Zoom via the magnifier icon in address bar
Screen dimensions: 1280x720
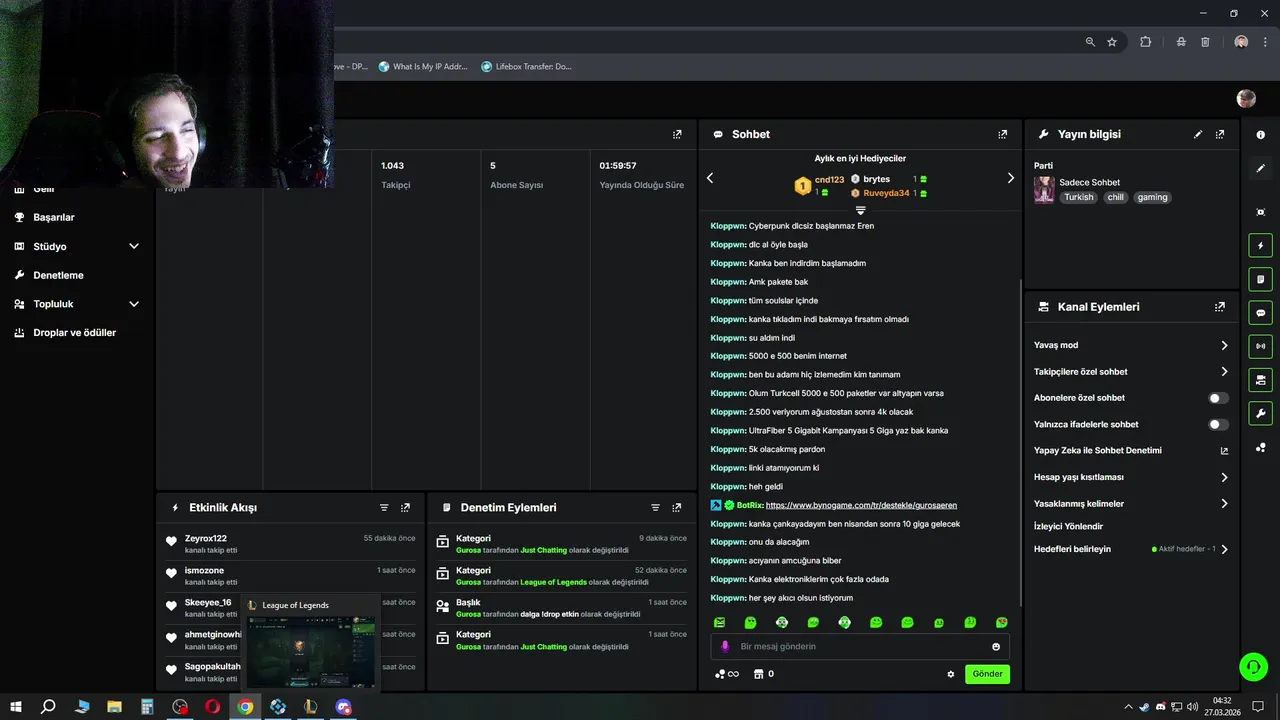1090,42
